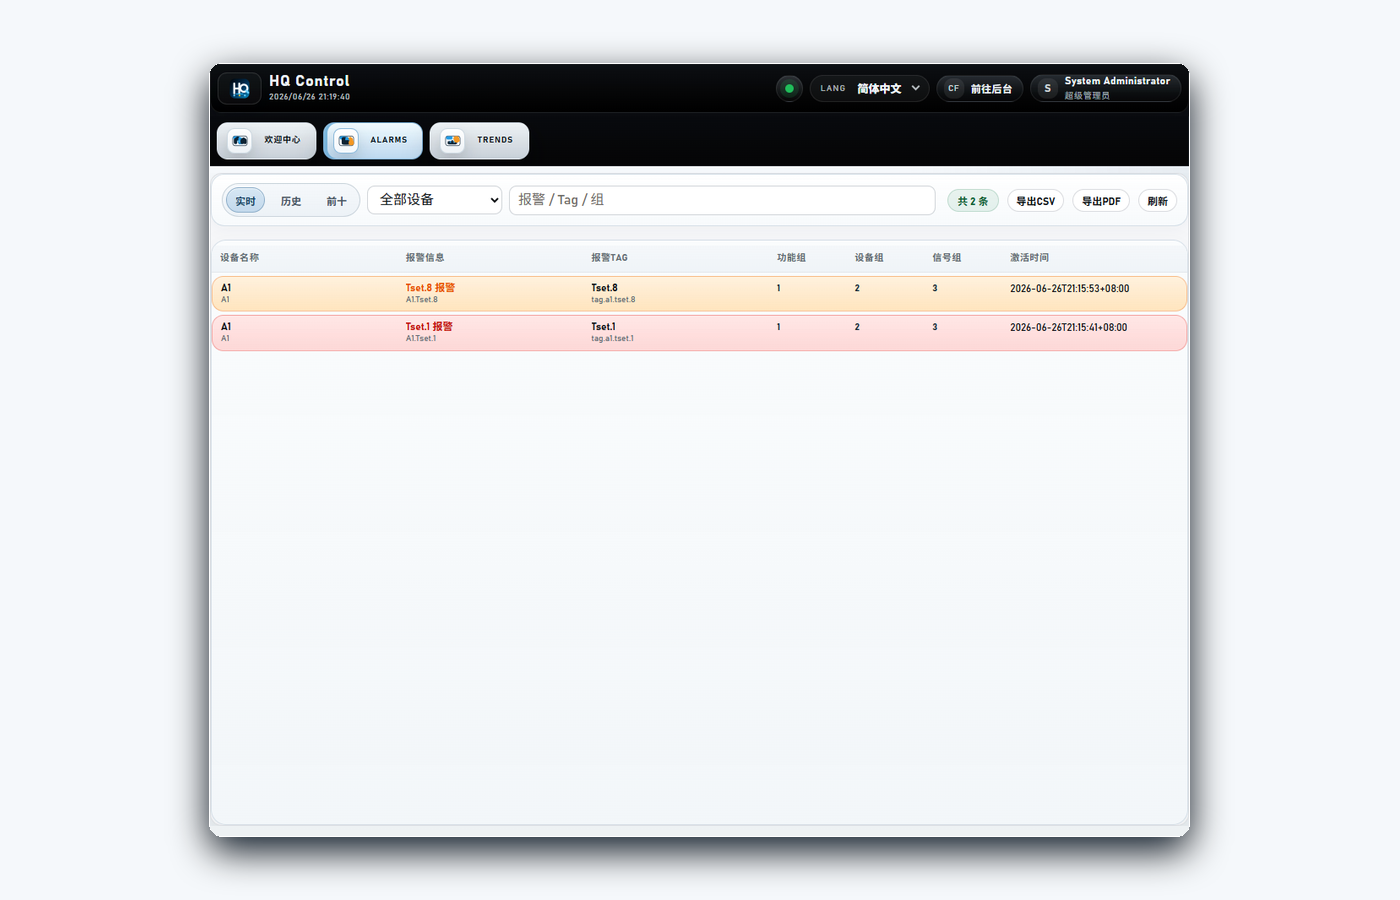Click the TRENDS tab icon
Viewport: 1400px width, 900px height.
(453, 141)
